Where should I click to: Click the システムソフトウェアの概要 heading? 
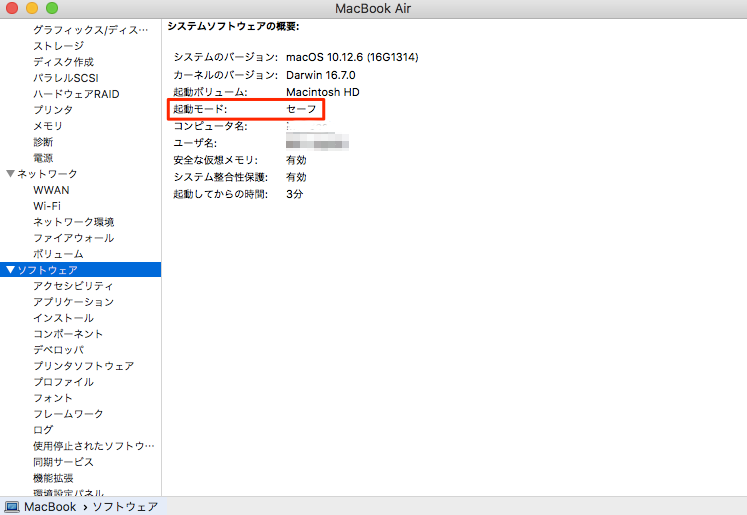(233, 27)
